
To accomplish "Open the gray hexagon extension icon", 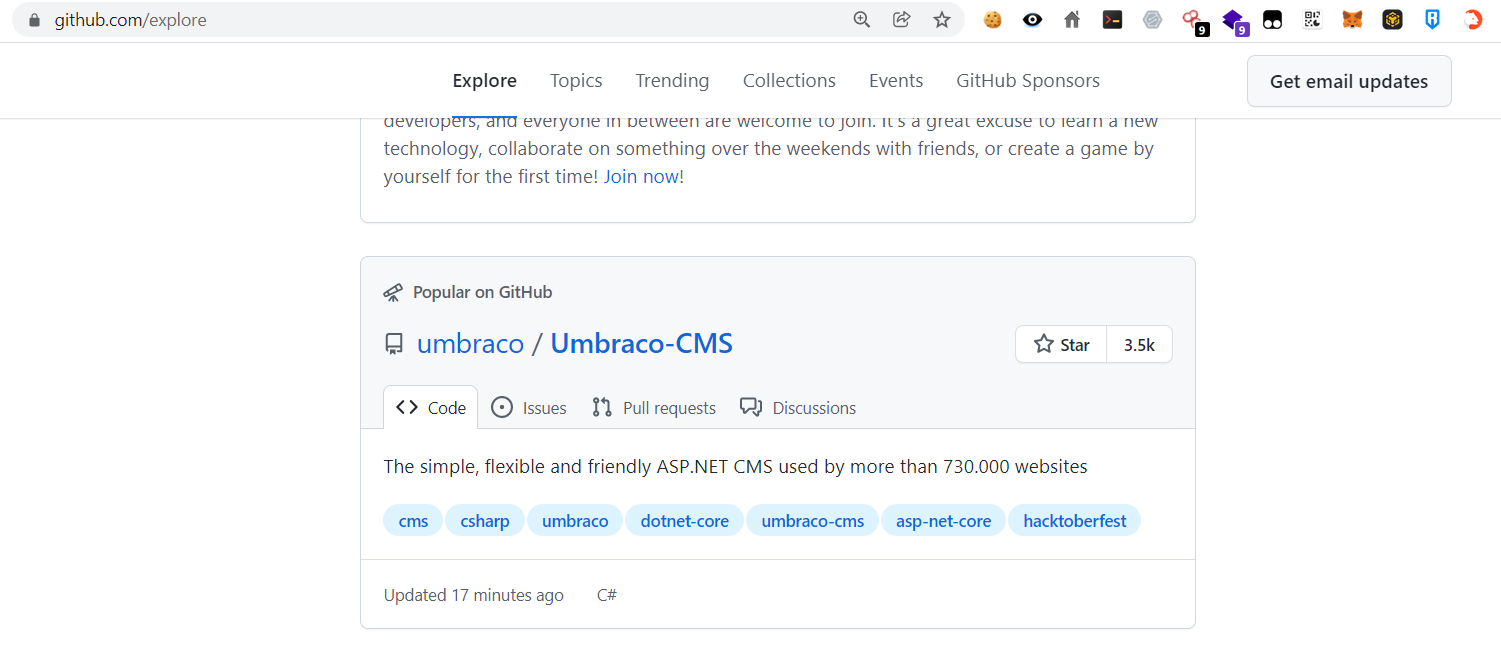I will point(1152,19).
